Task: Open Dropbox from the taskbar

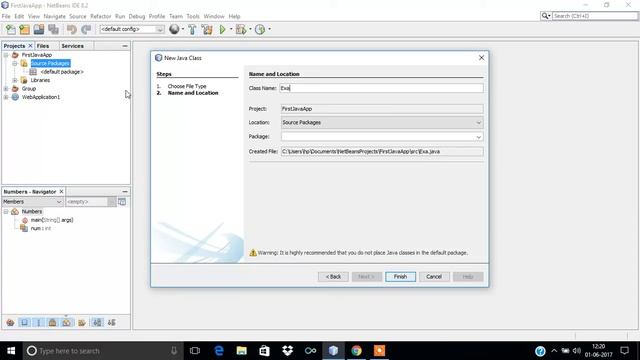Action: tap(288, 351)
